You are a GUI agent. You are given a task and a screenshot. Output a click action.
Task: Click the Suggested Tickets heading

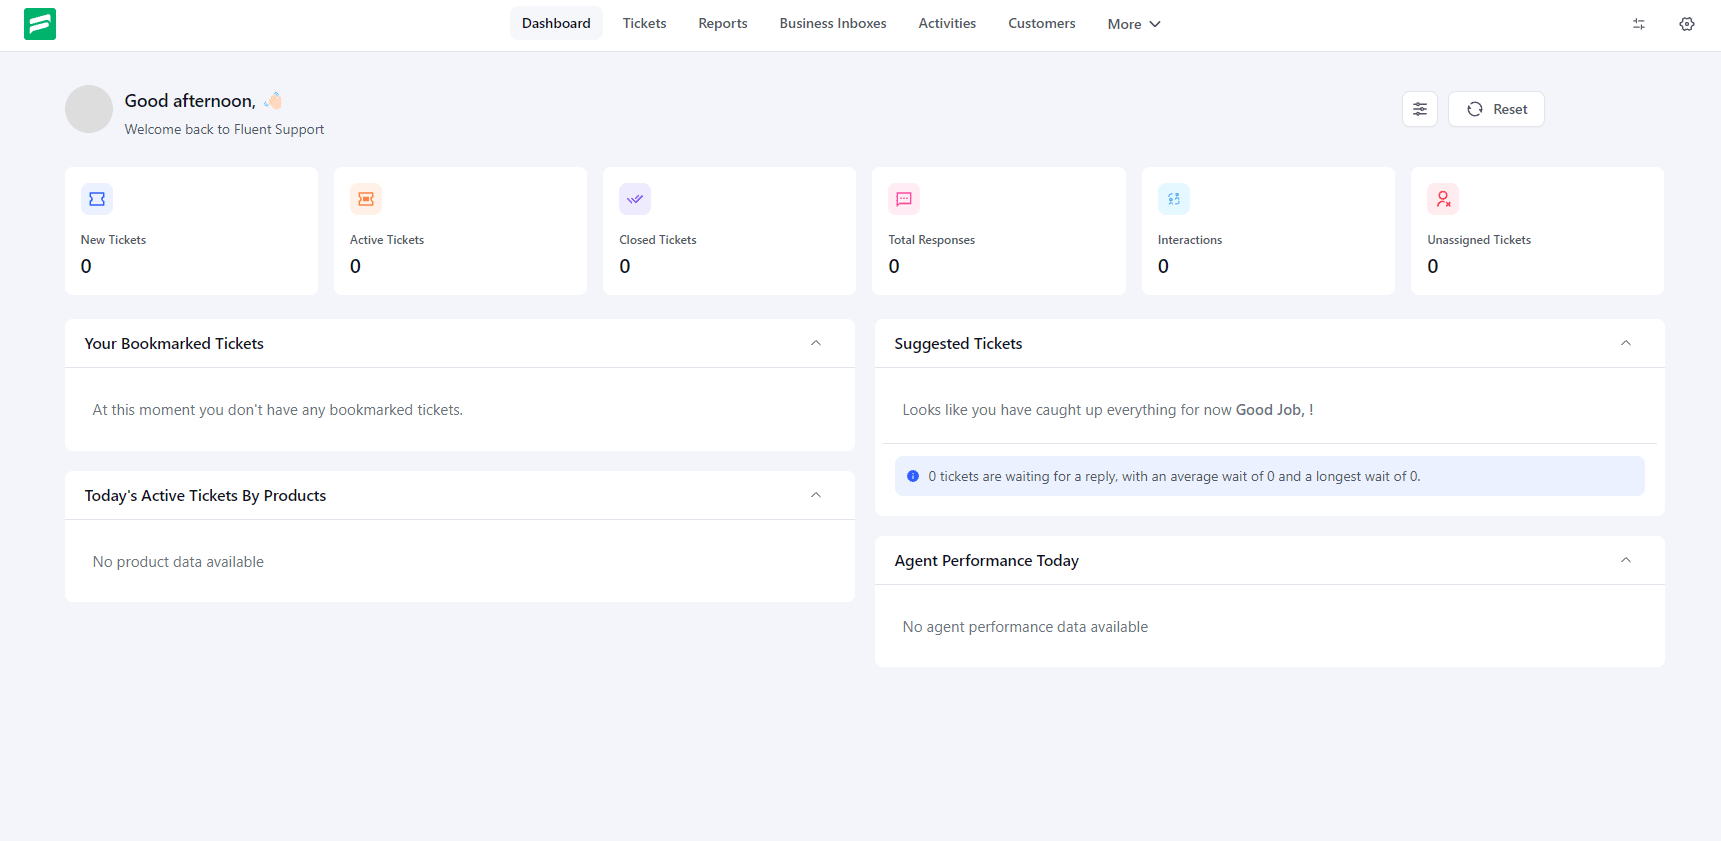(x=958, y=343)
